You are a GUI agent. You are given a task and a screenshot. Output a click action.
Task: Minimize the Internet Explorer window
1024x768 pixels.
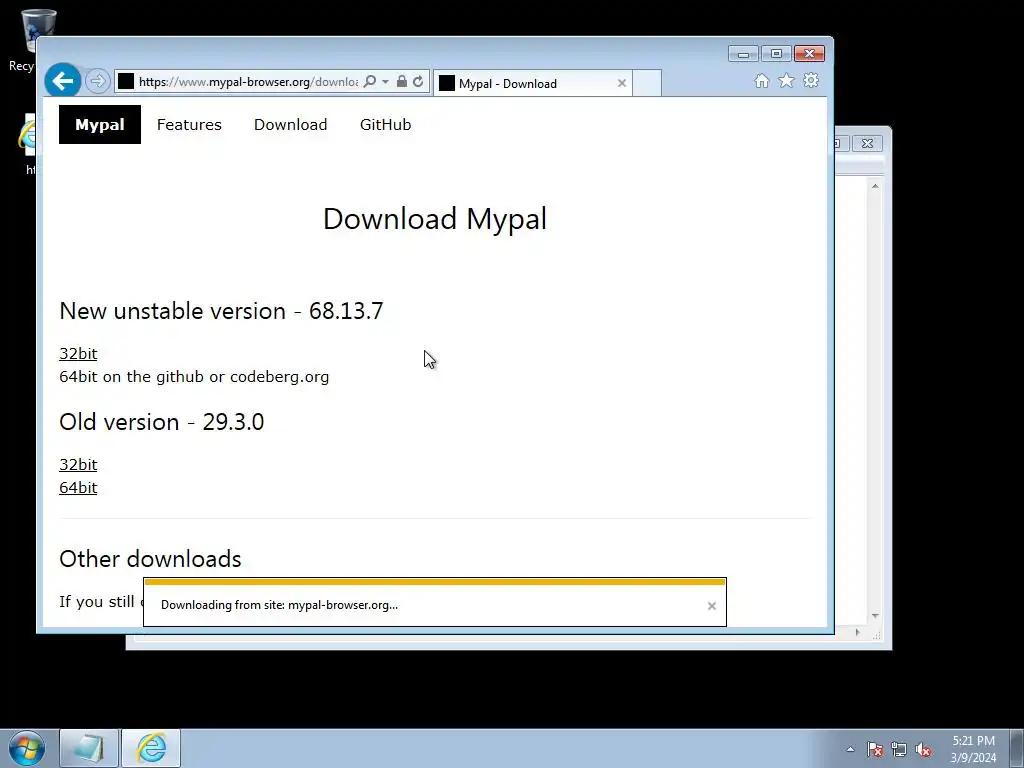[743, 54]
